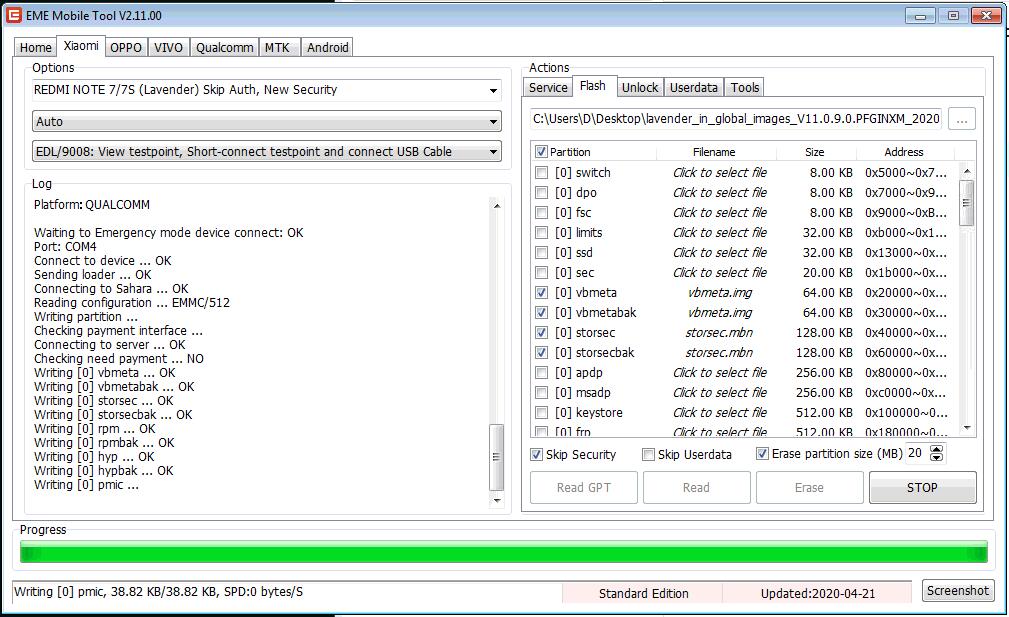Screen dimensions: 1009x617
Task: Check the switch partition checkbox
Action: [542, 172]
